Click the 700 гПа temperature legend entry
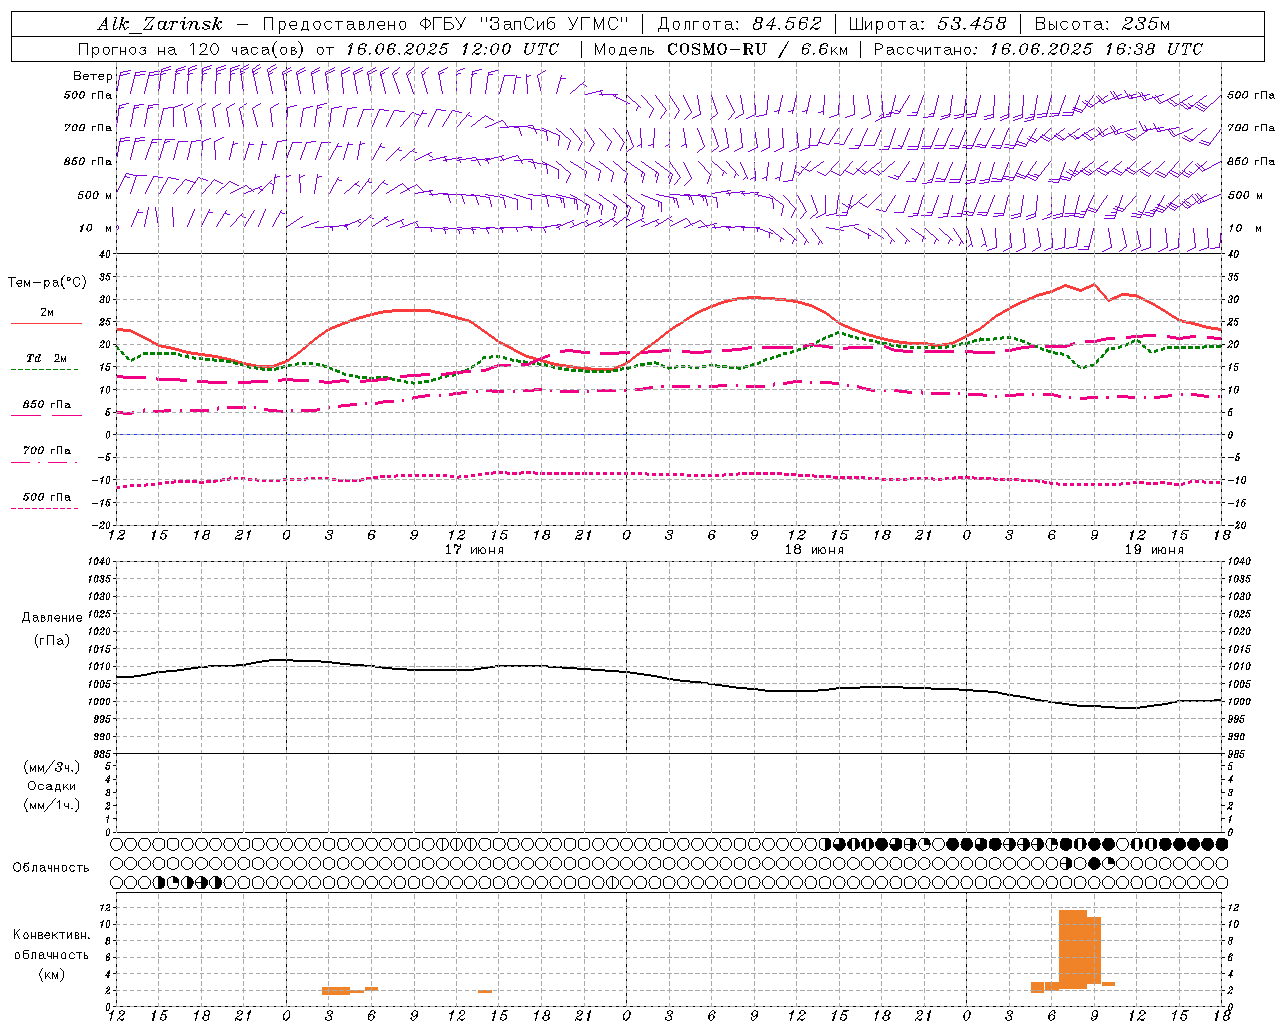Image resolution: width=1280 pixels, height=1024 pixels. [x=47, y=451]
